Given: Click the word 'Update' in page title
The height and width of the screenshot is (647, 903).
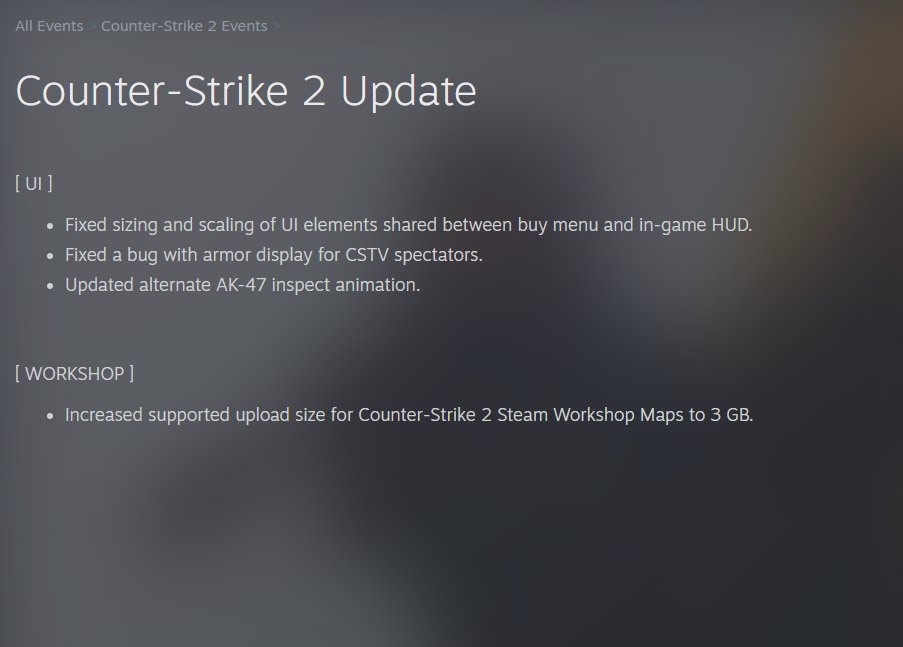Looking at the screenshot, I should (x=408, y=92).
